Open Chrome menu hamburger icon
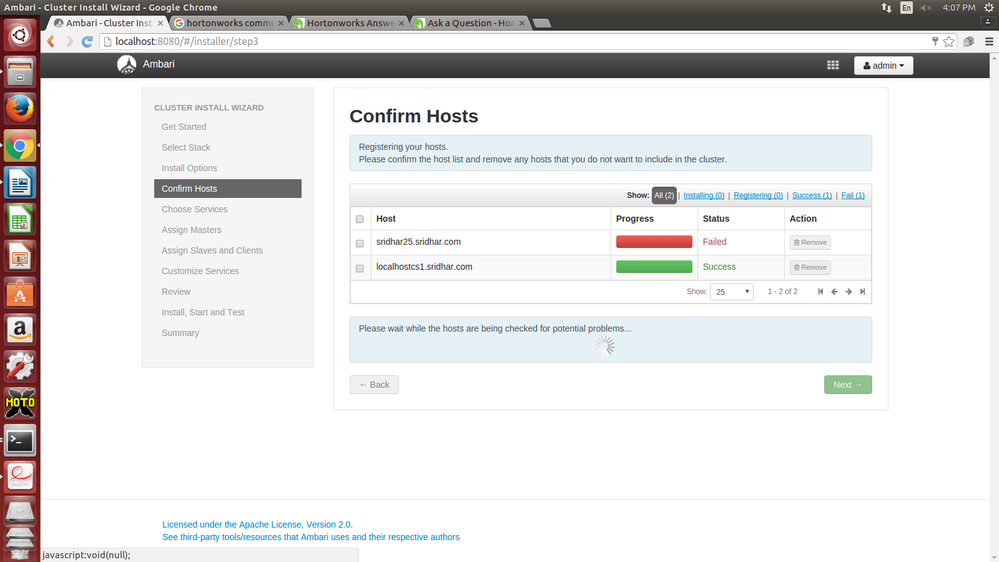 point(989,41)
